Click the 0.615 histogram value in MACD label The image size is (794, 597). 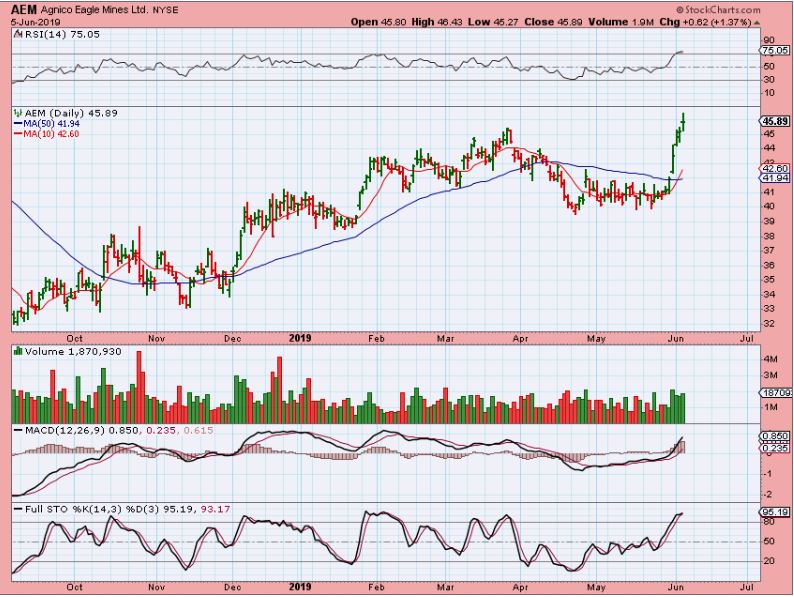198,430
